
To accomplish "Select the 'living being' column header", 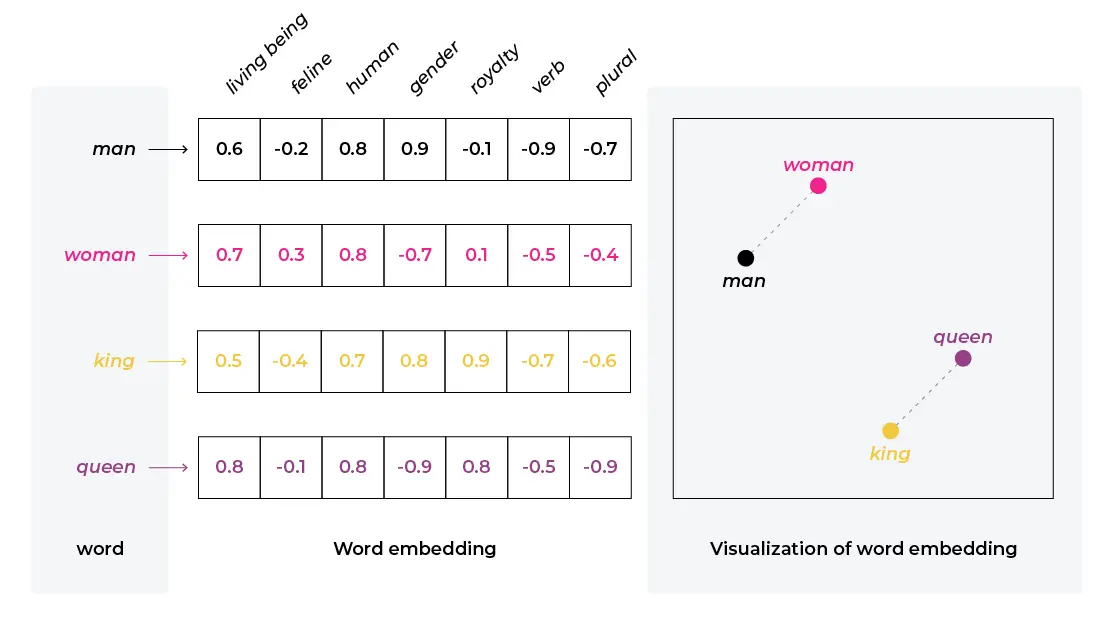I will click(266, 55).
